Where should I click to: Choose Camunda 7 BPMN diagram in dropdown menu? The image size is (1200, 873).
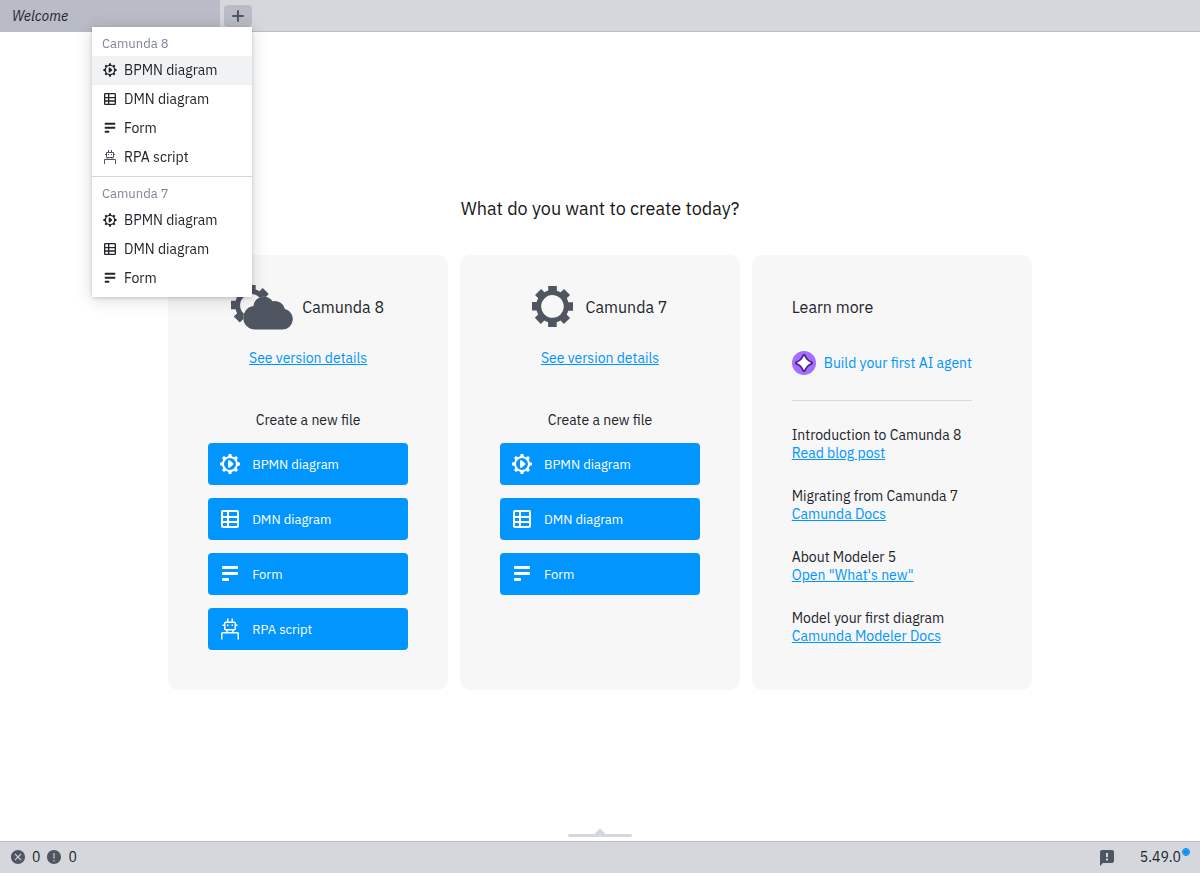[x=172, y=220]
